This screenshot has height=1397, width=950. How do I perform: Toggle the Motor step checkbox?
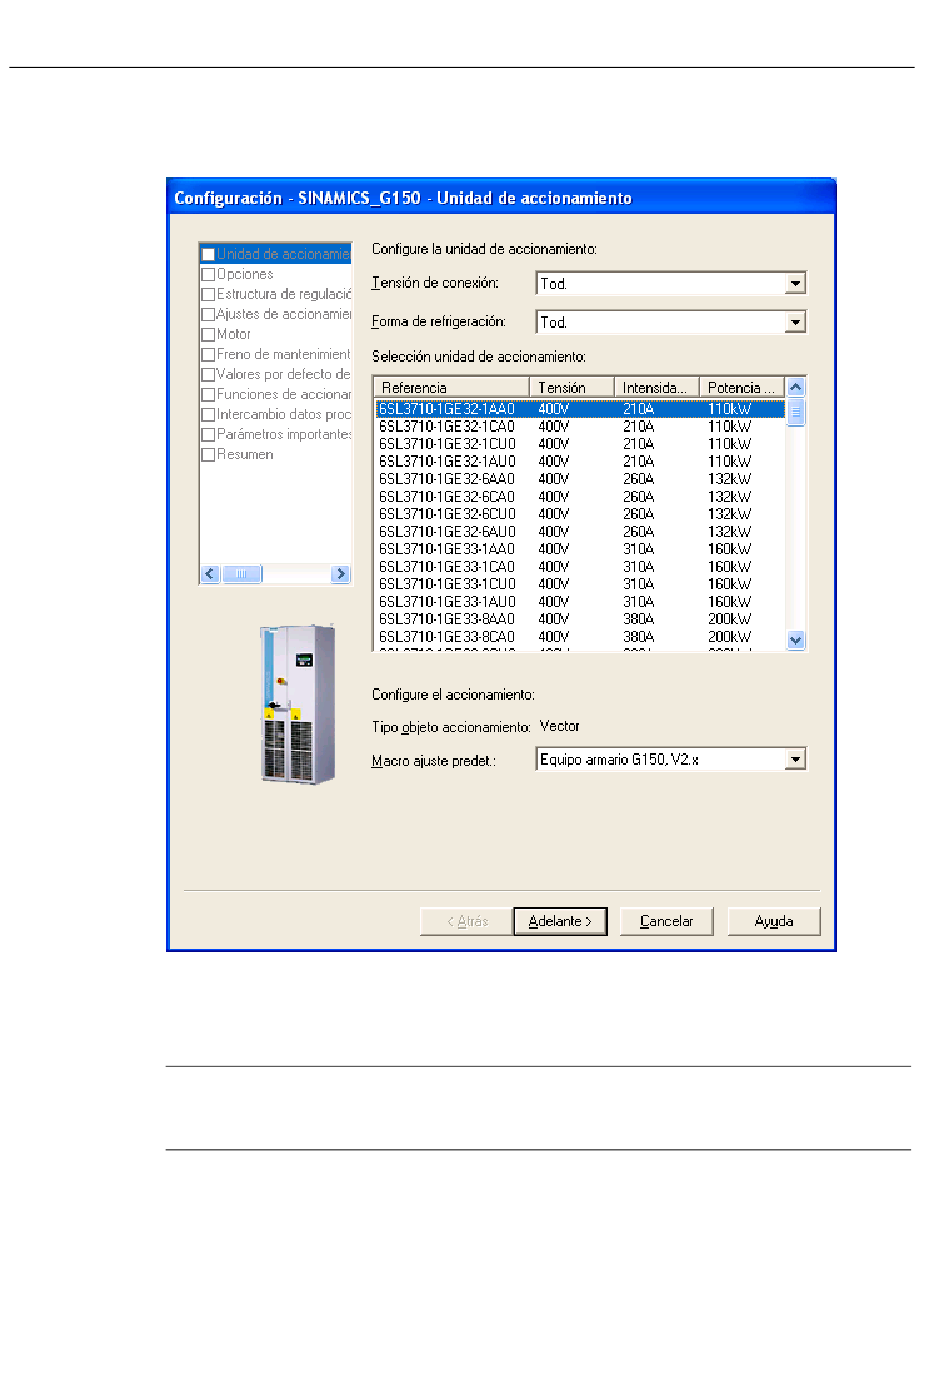(x=208, y=334)
